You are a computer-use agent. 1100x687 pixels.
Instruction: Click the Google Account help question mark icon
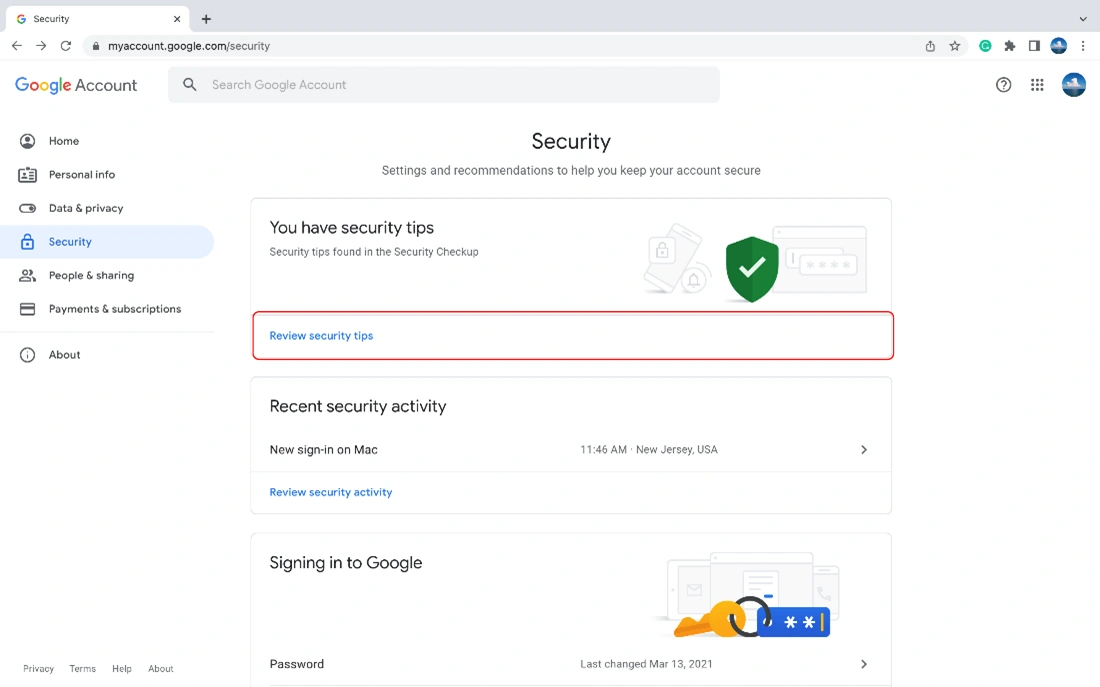[1003, 85]
